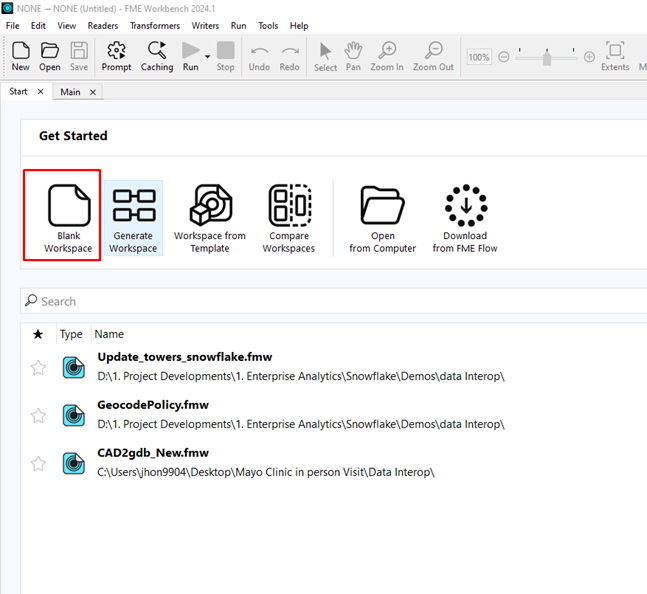The width and height of the screenshot is (647, 594).
Task: Activate the Select pointer tool
Action: 325,56
